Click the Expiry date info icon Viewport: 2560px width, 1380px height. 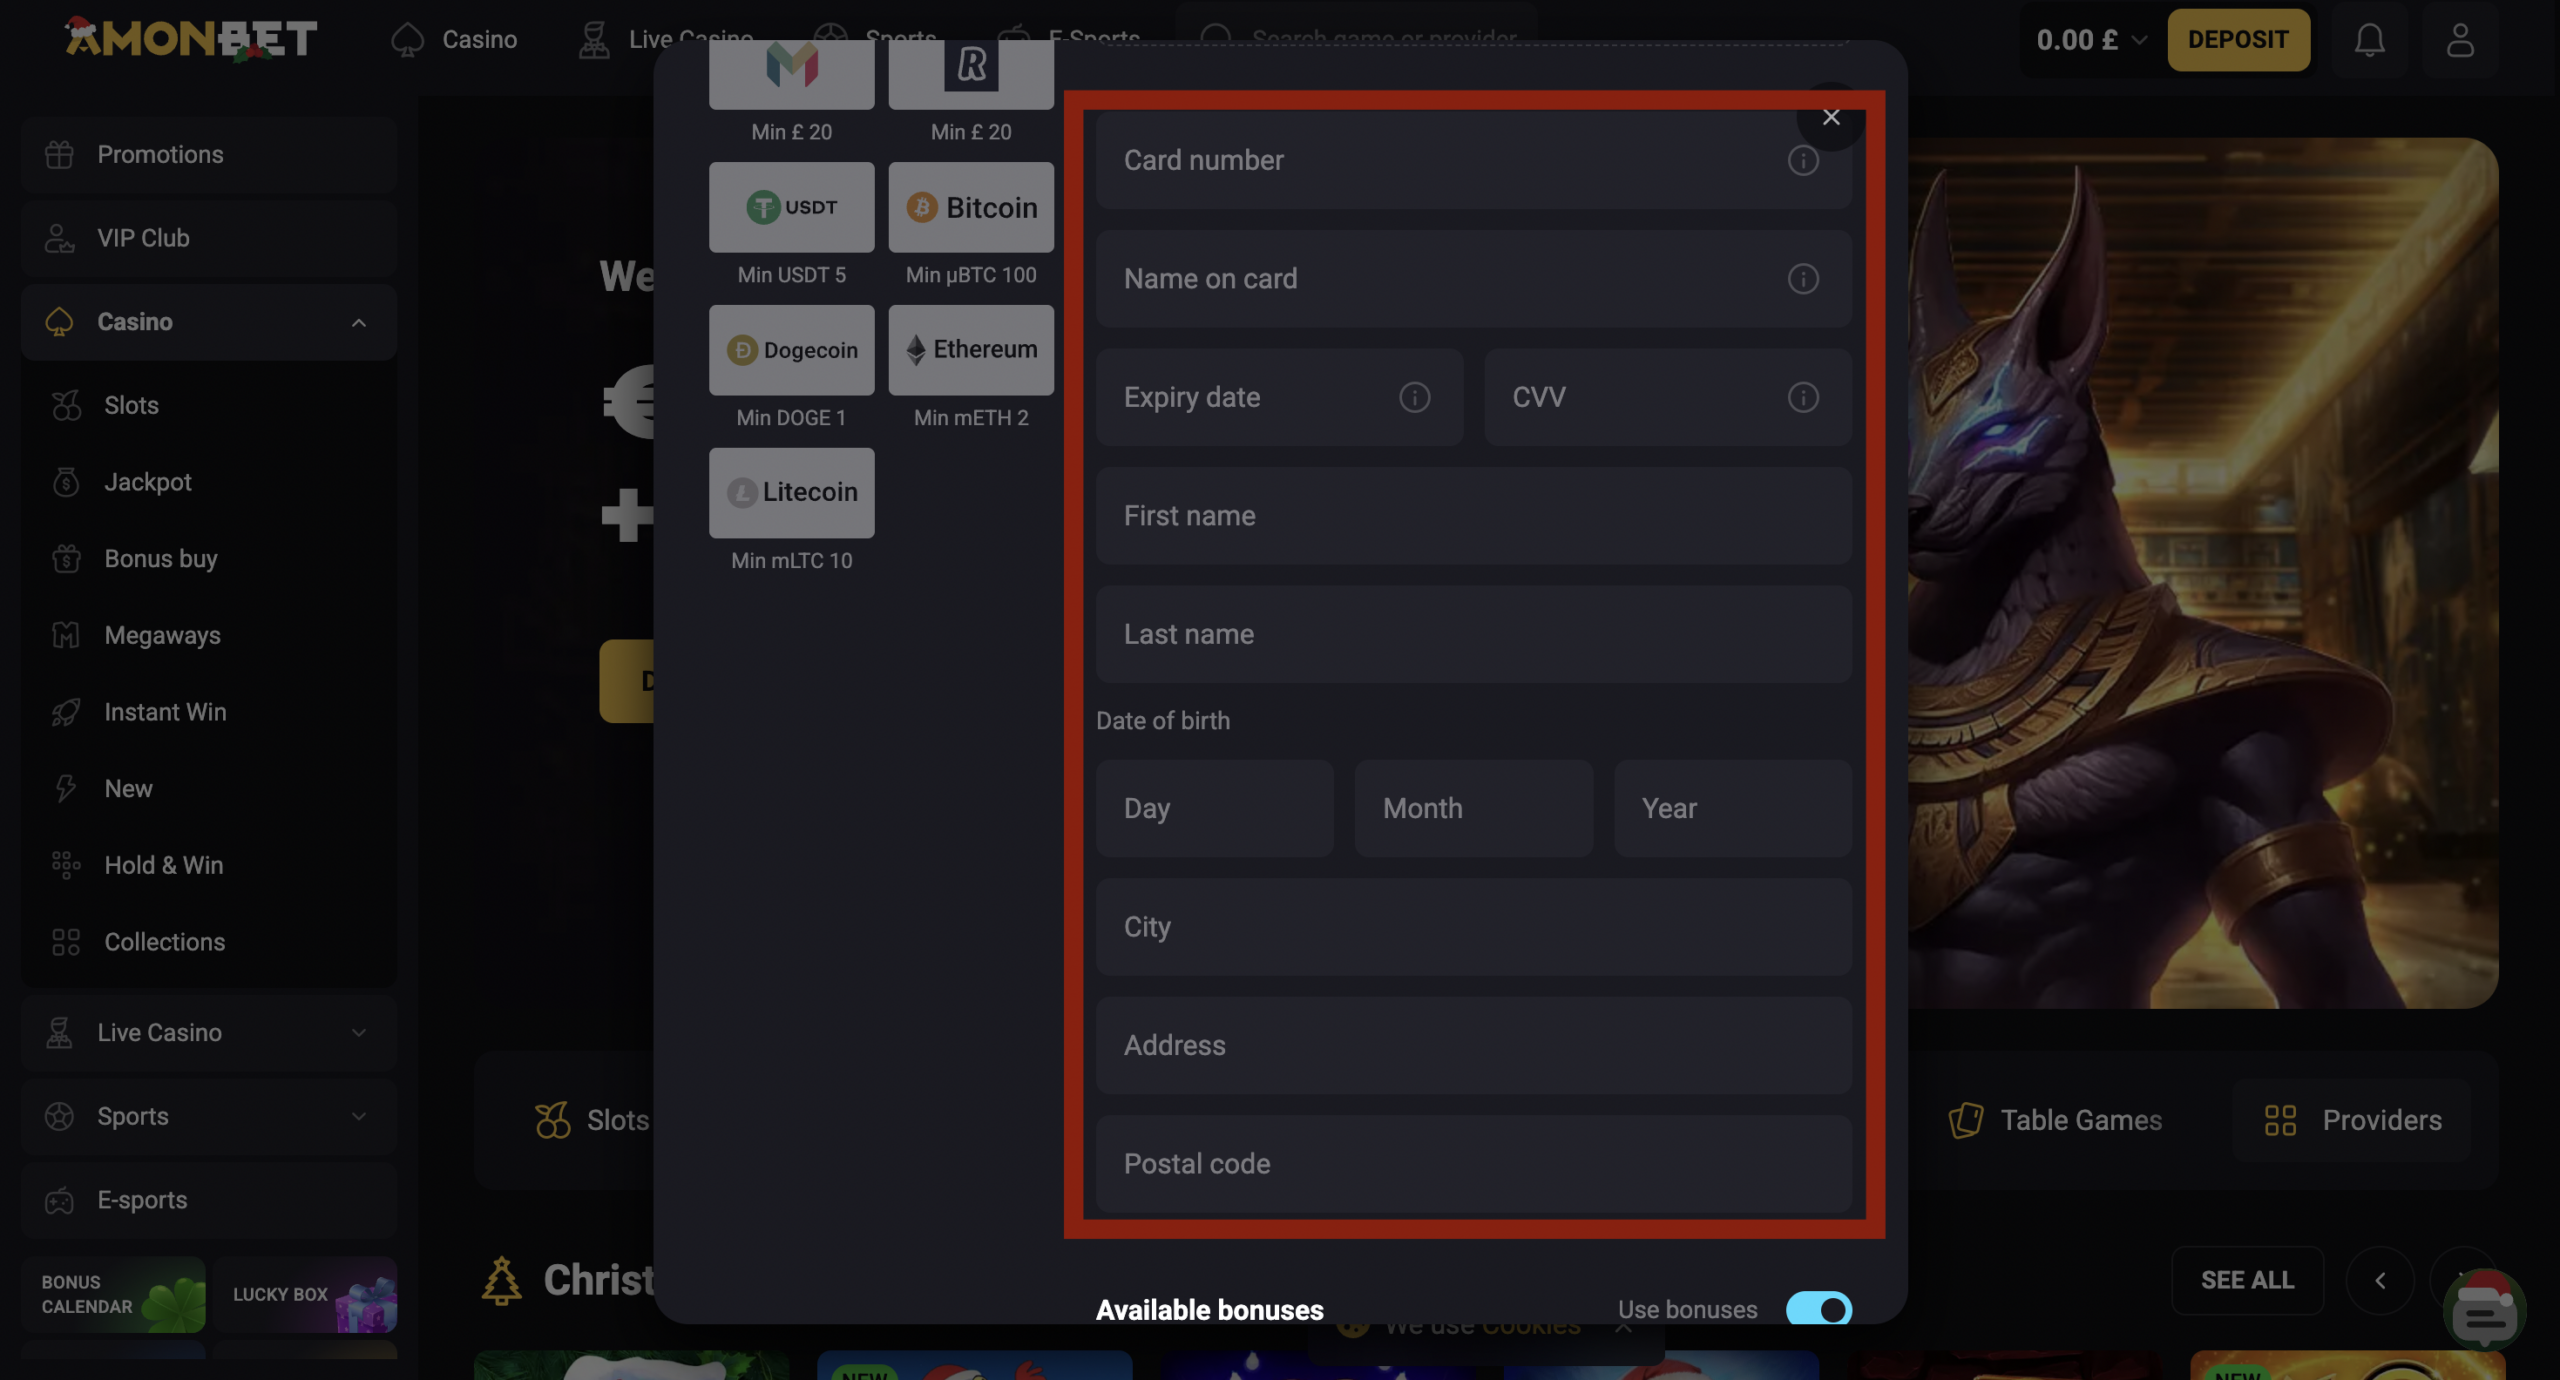tap(1414, 397)
